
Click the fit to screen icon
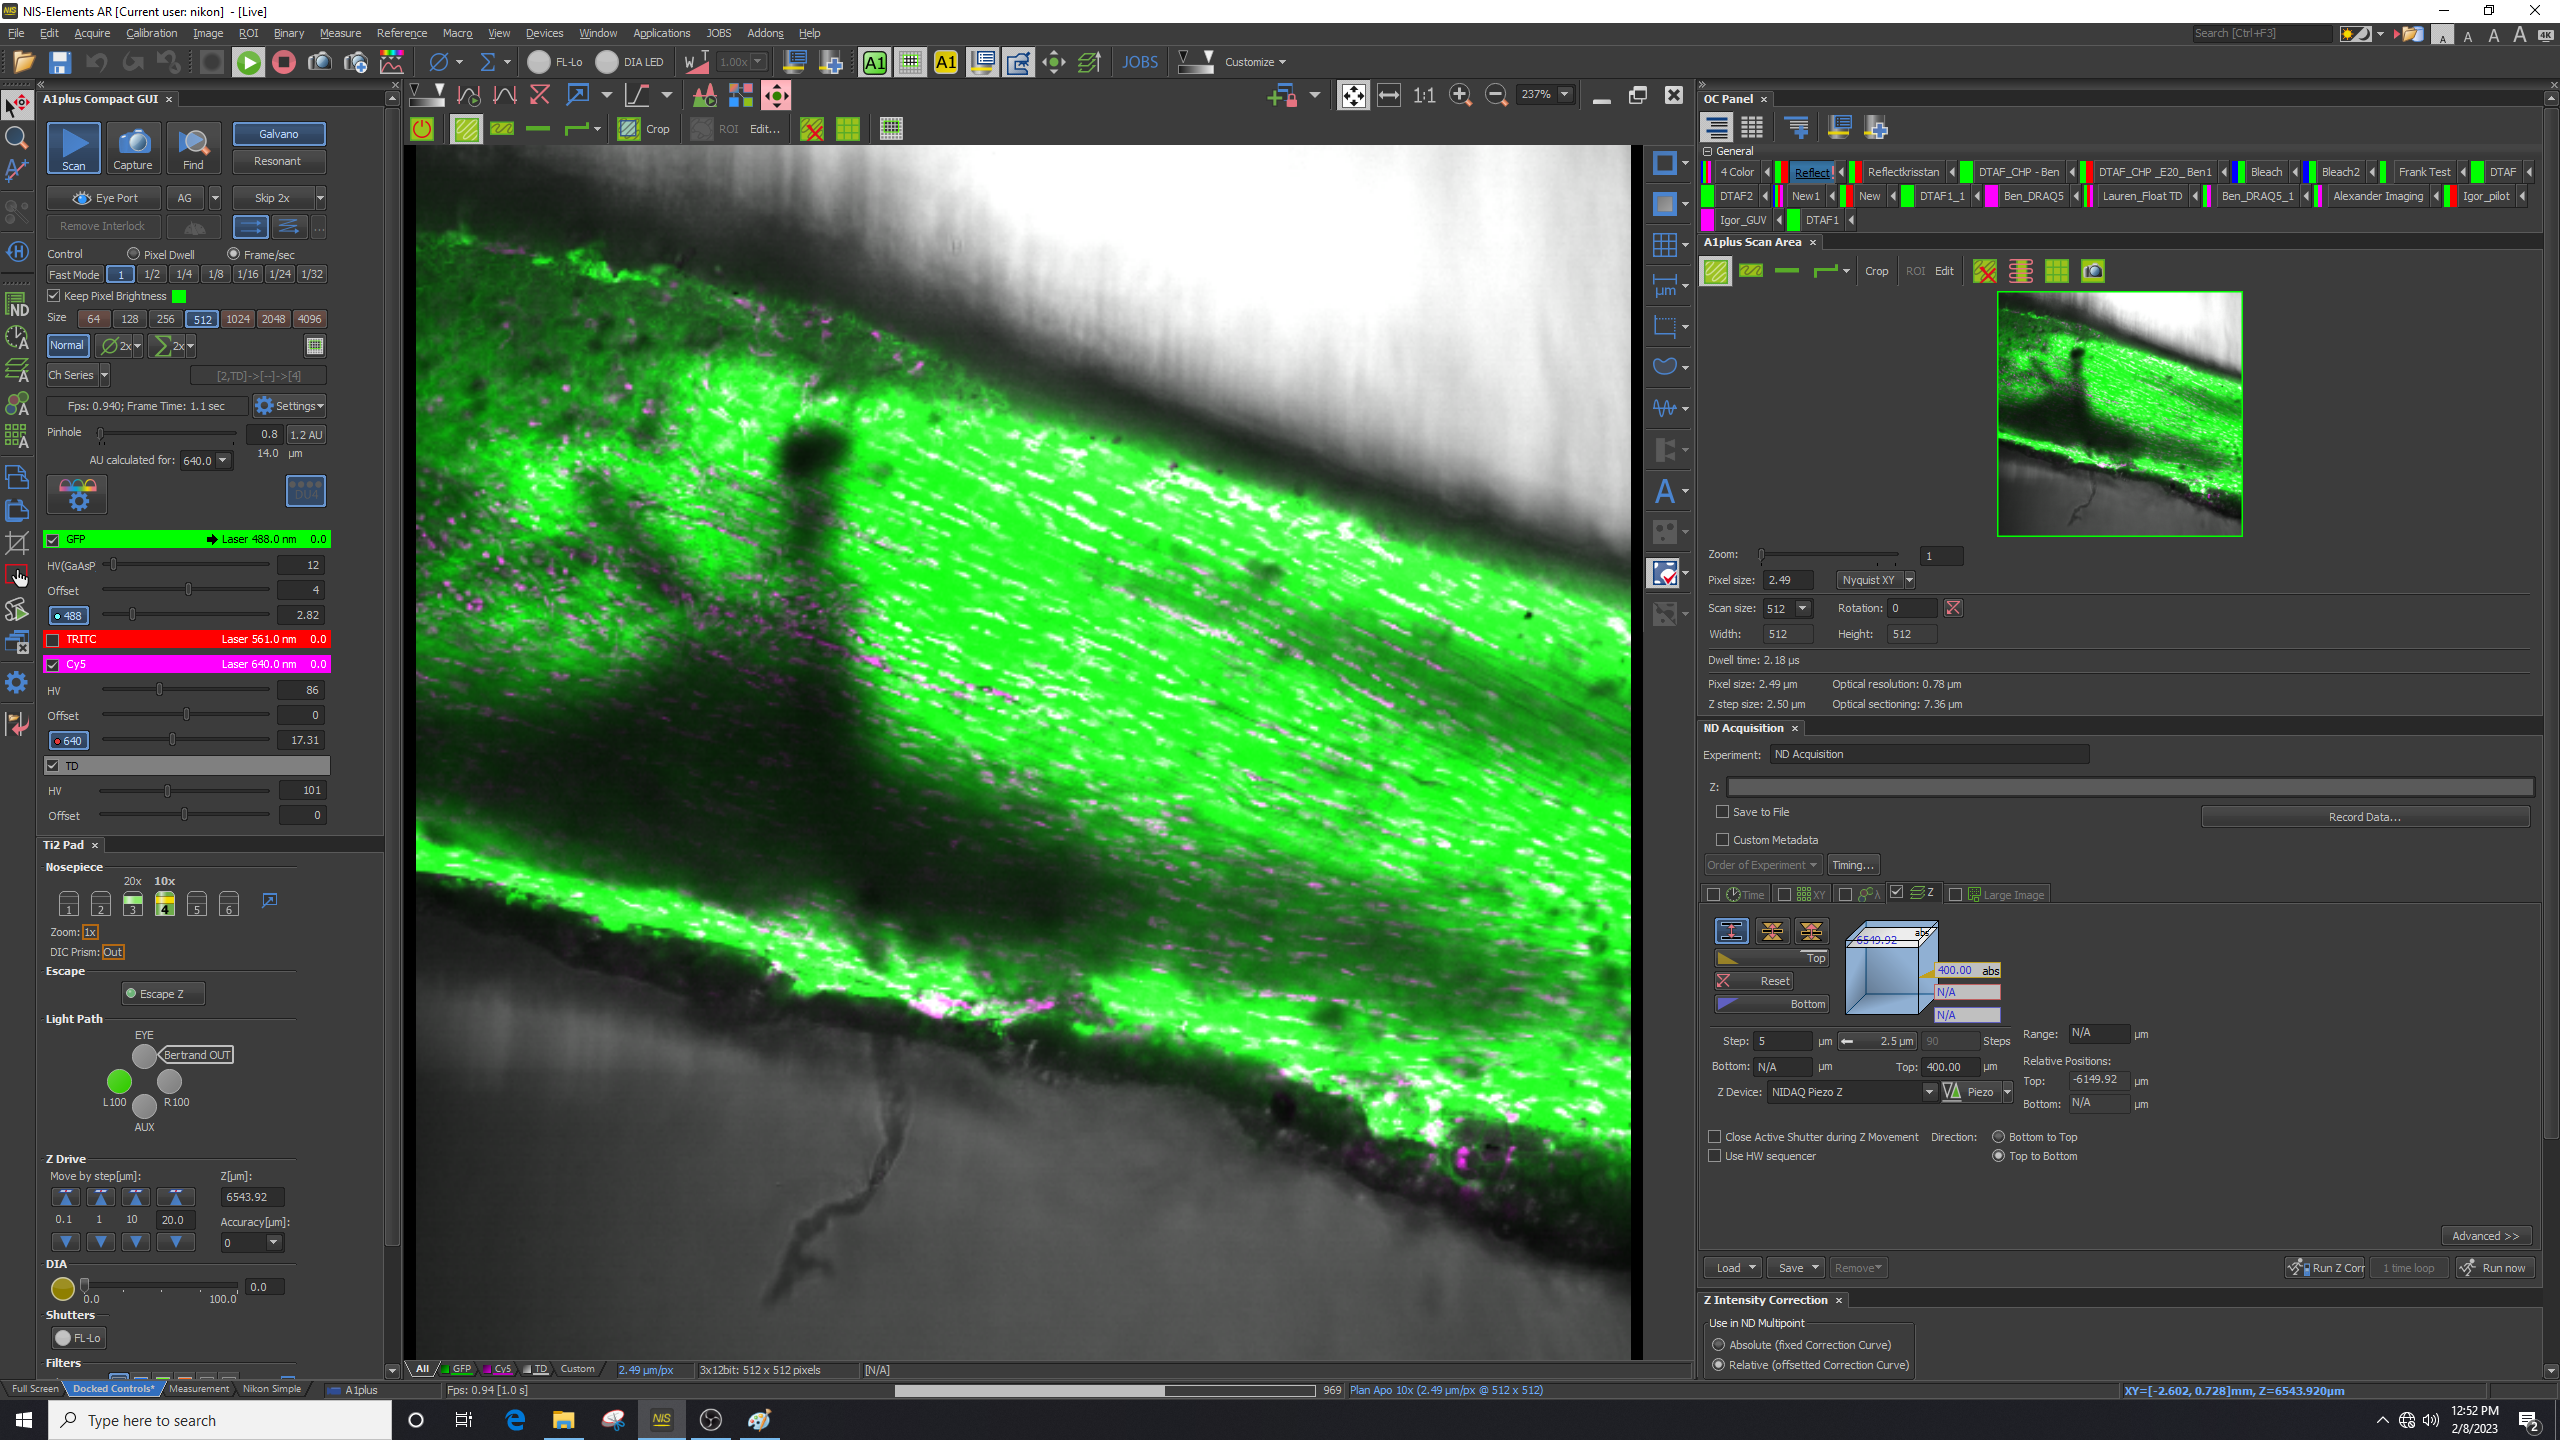[1352, 95]
